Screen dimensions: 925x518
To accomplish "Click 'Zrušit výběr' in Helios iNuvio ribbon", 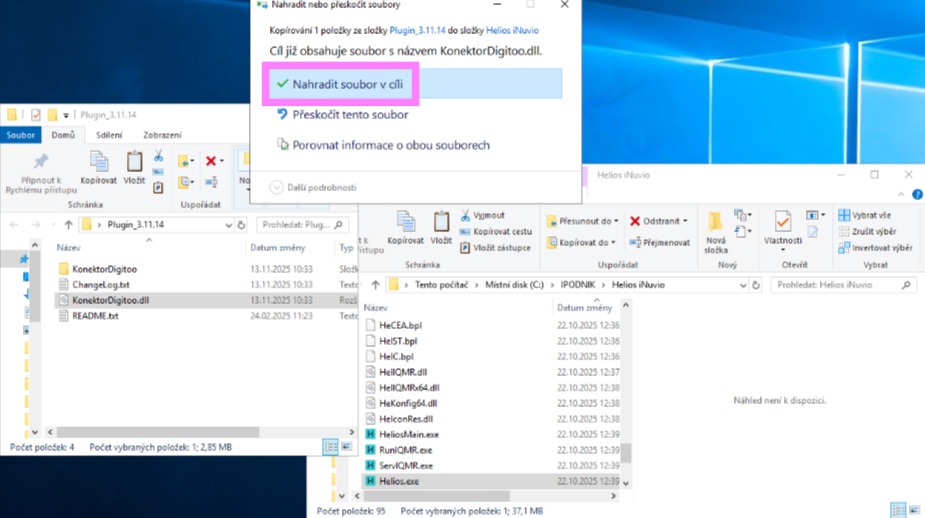I will [868, 232].
